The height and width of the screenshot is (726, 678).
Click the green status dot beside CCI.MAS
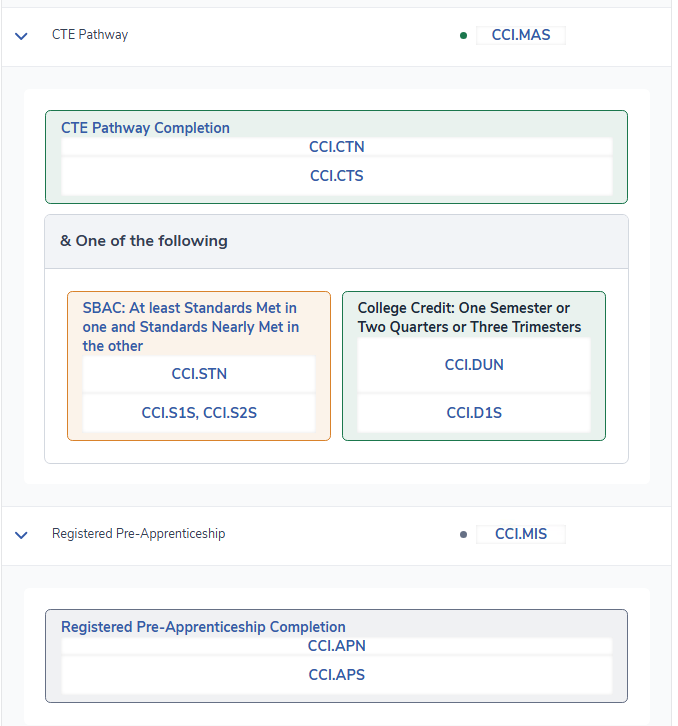(463, 36)
